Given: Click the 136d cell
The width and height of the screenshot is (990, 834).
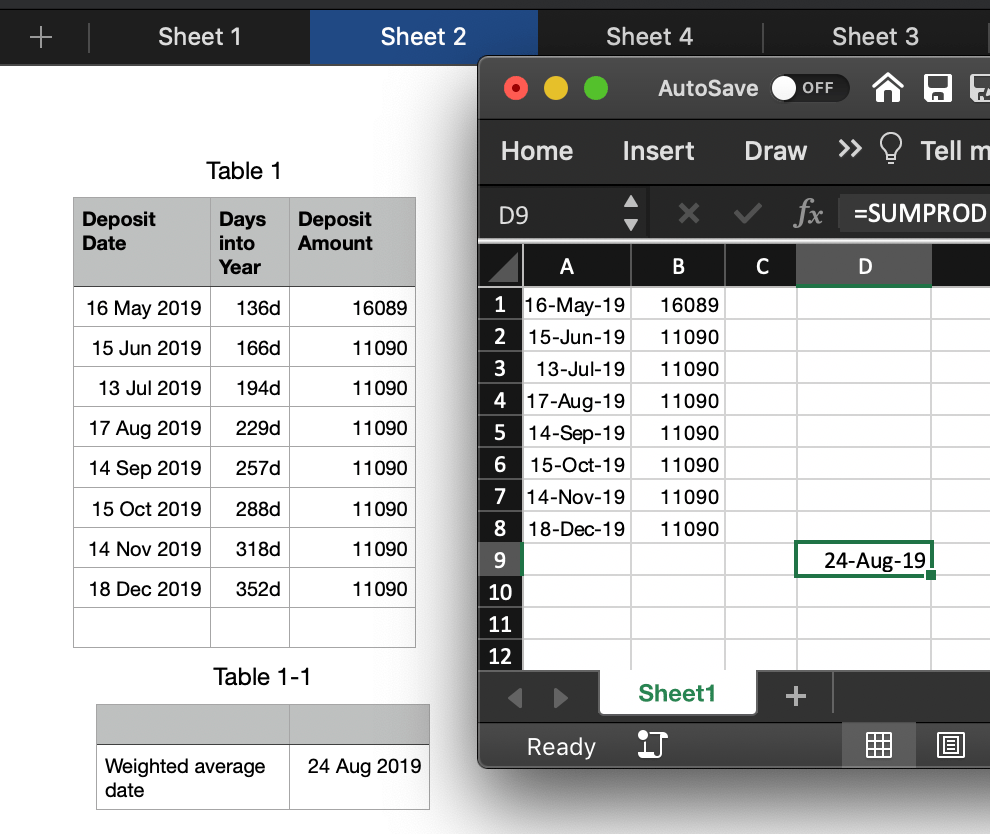Looking at the screenshot, I should click(x=250, y=307).
